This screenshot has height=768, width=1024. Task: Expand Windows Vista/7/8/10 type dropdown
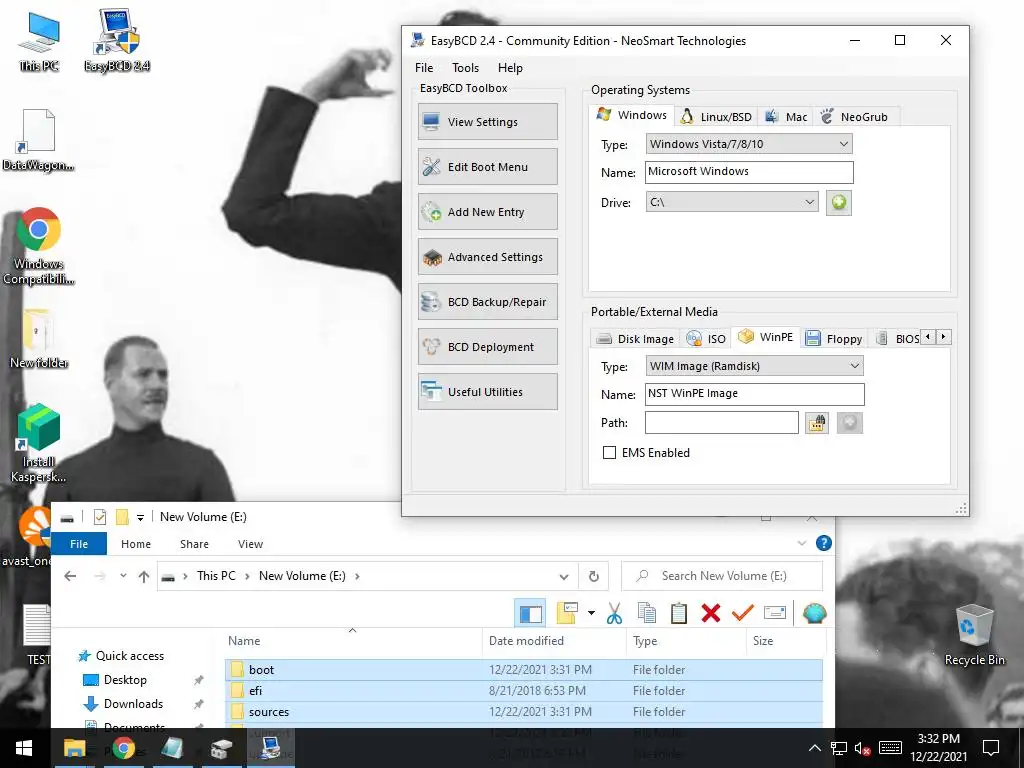click(748, 144)
